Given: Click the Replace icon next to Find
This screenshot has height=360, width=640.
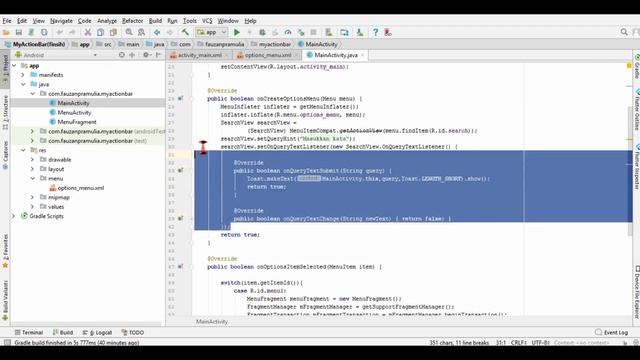Looking at the screenshot, I should click(x=141, y=32).
